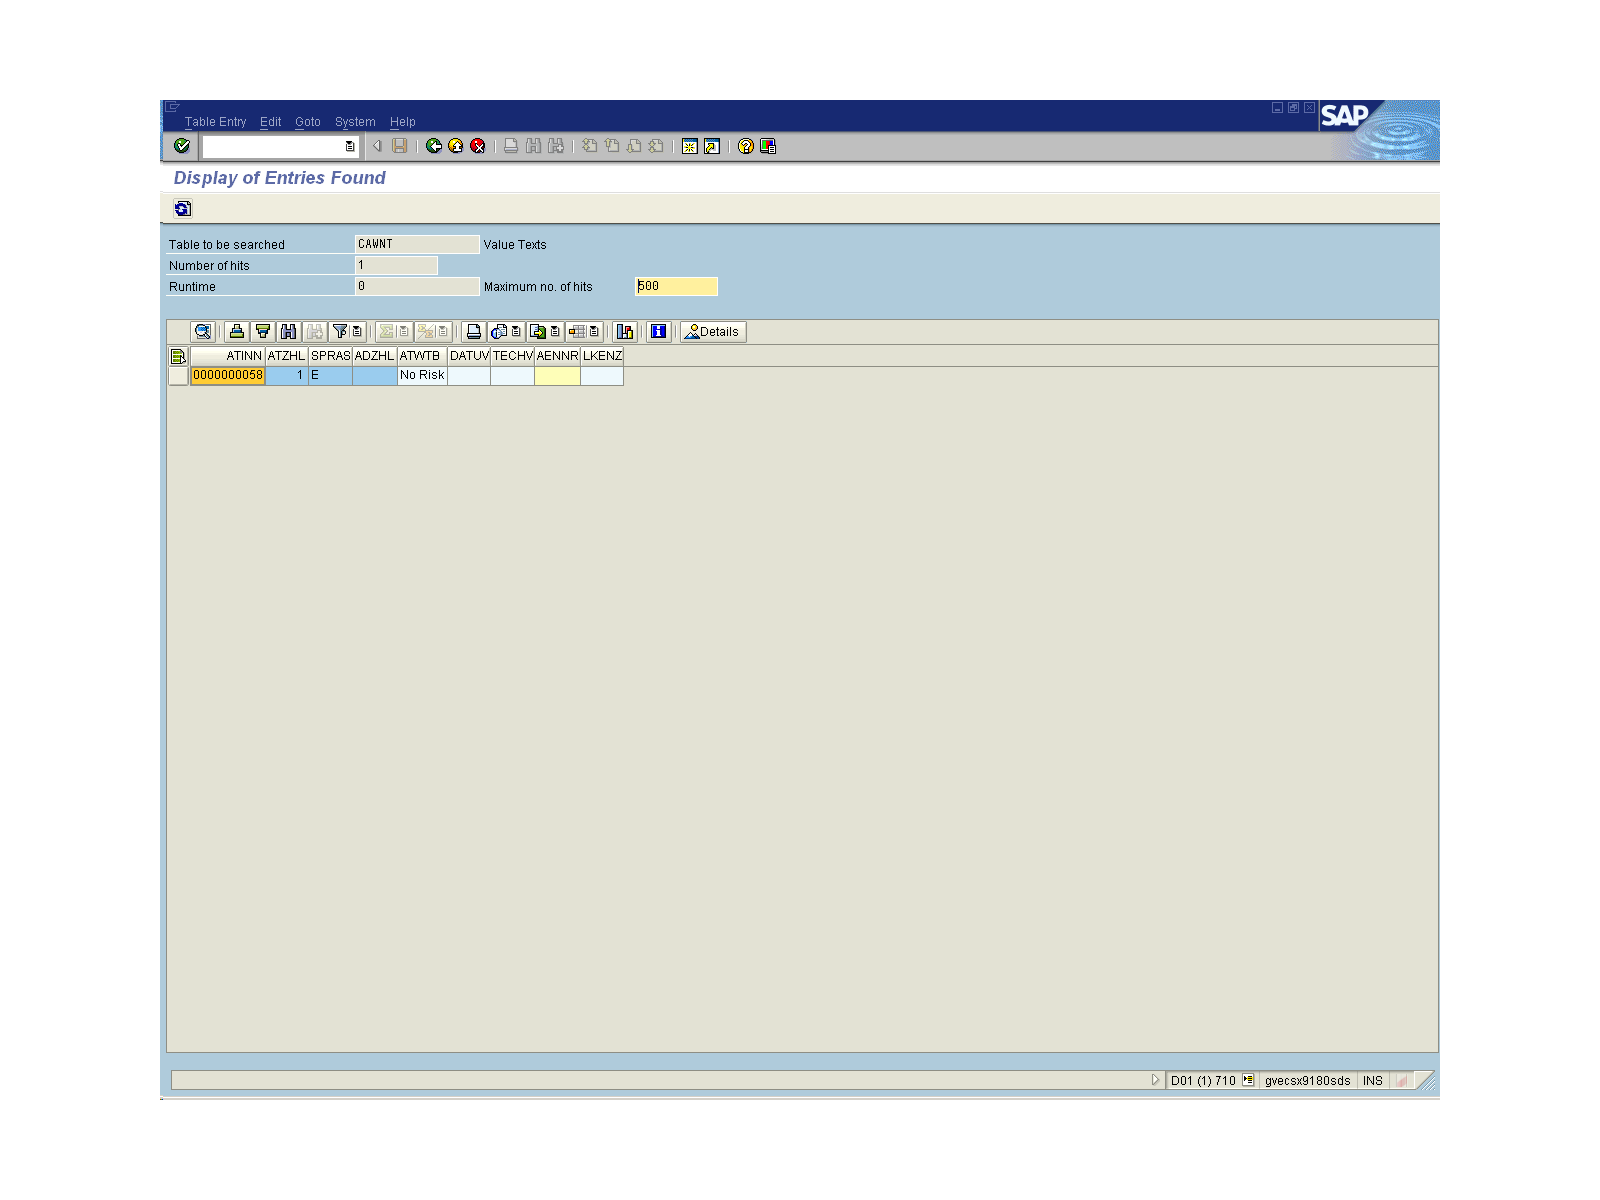Click the Refresh icon below the title
The width and height of the screenshot is (1600, 1200).
[x=183, y=208]
